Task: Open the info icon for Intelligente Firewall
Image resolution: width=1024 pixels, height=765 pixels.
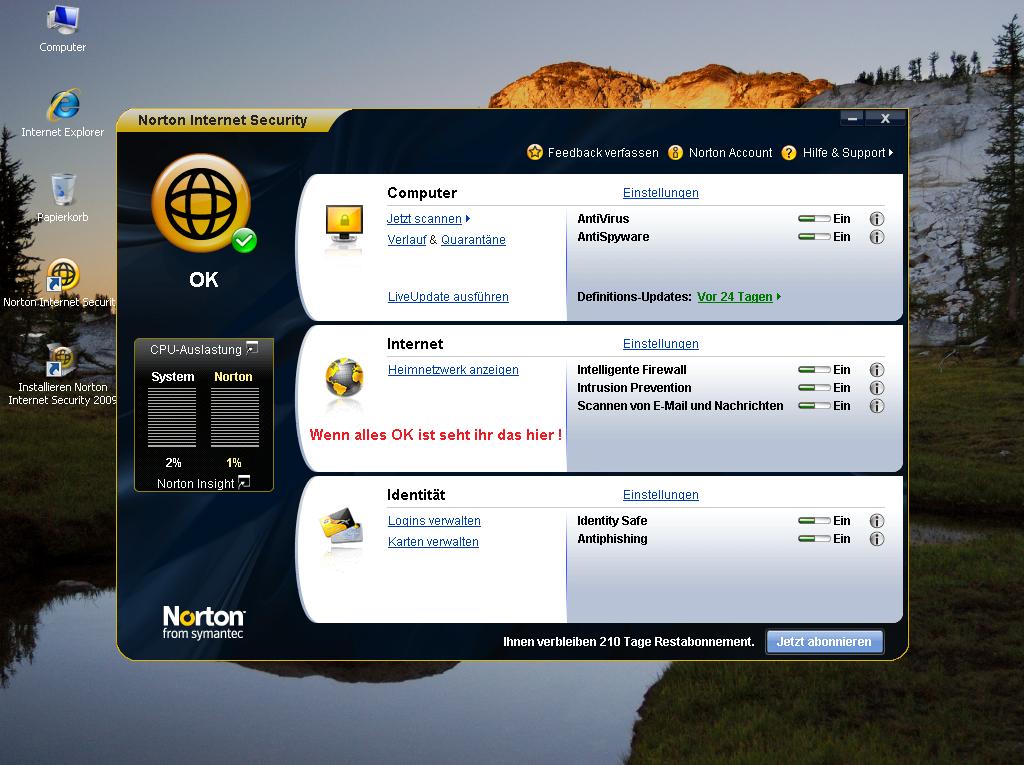Action: 876,370
